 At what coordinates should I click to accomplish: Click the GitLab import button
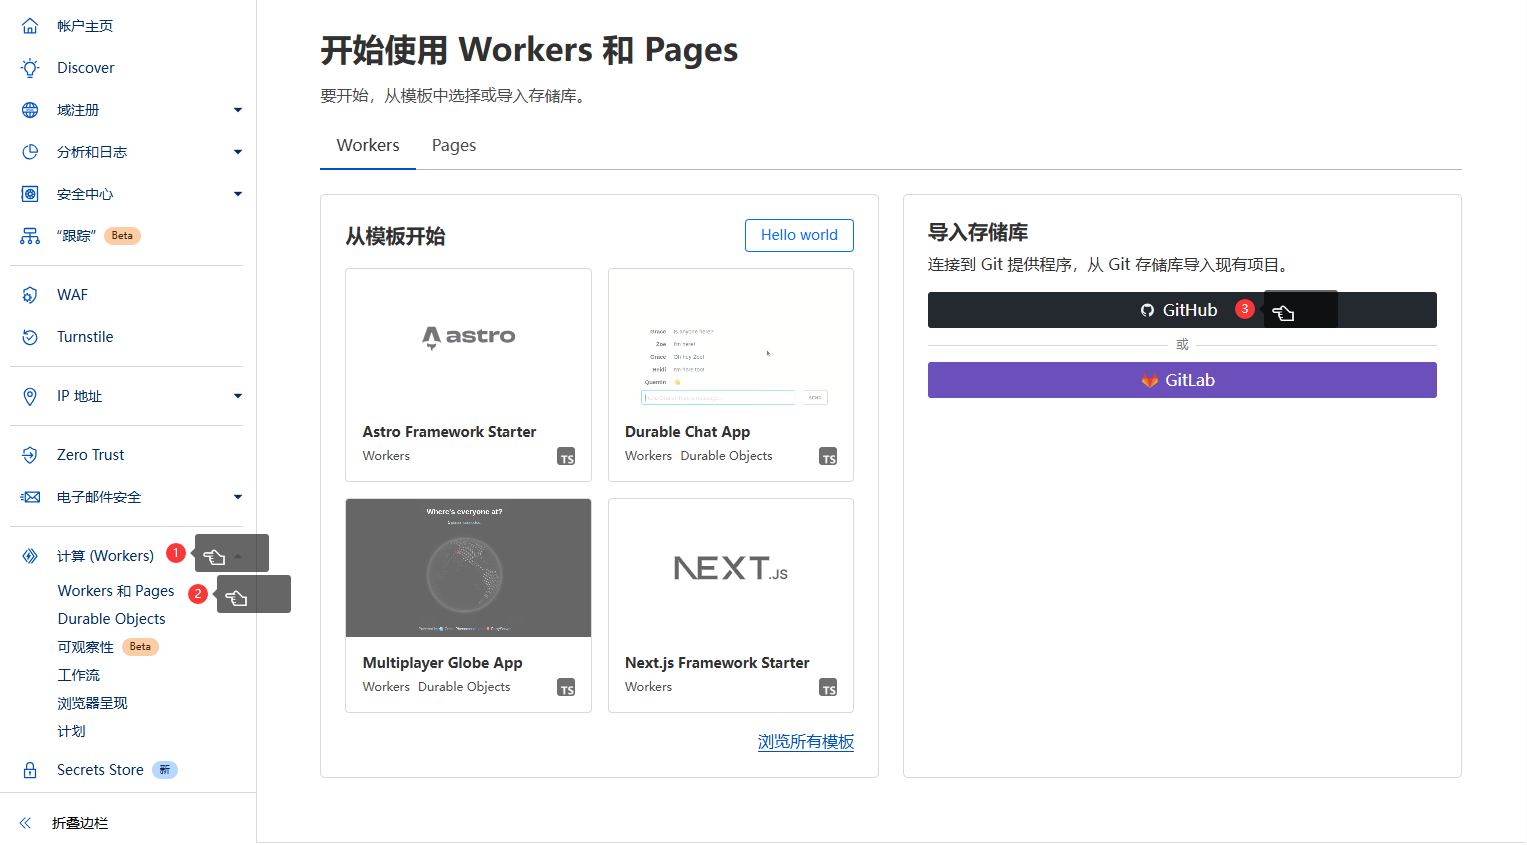click(1181, 380)
